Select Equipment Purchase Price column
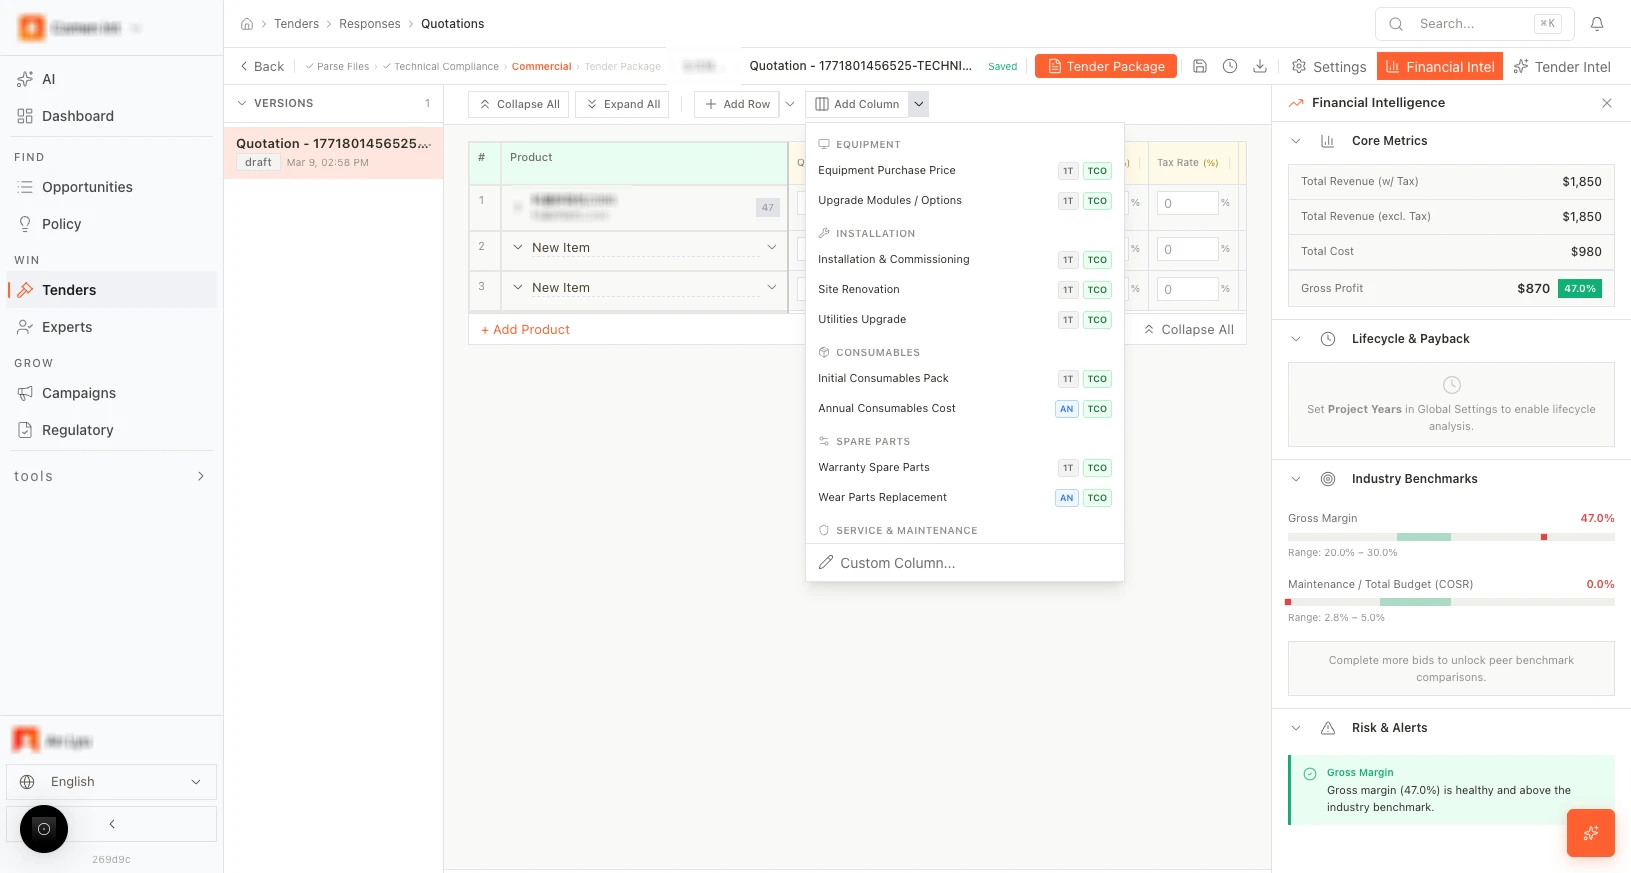 click(964, 171)
